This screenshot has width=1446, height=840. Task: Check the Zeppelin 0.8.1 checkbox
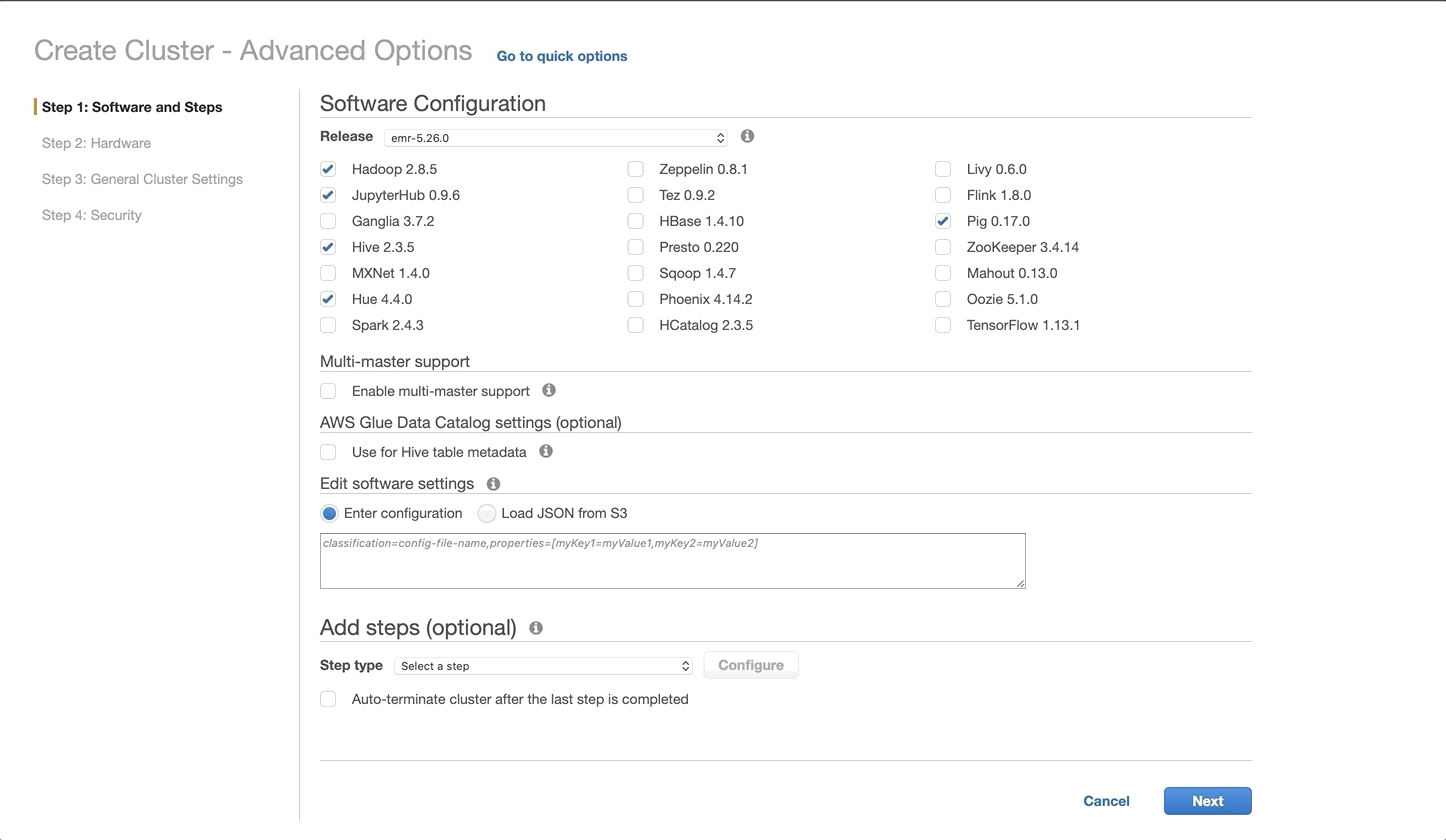click(x=635, y=169)
